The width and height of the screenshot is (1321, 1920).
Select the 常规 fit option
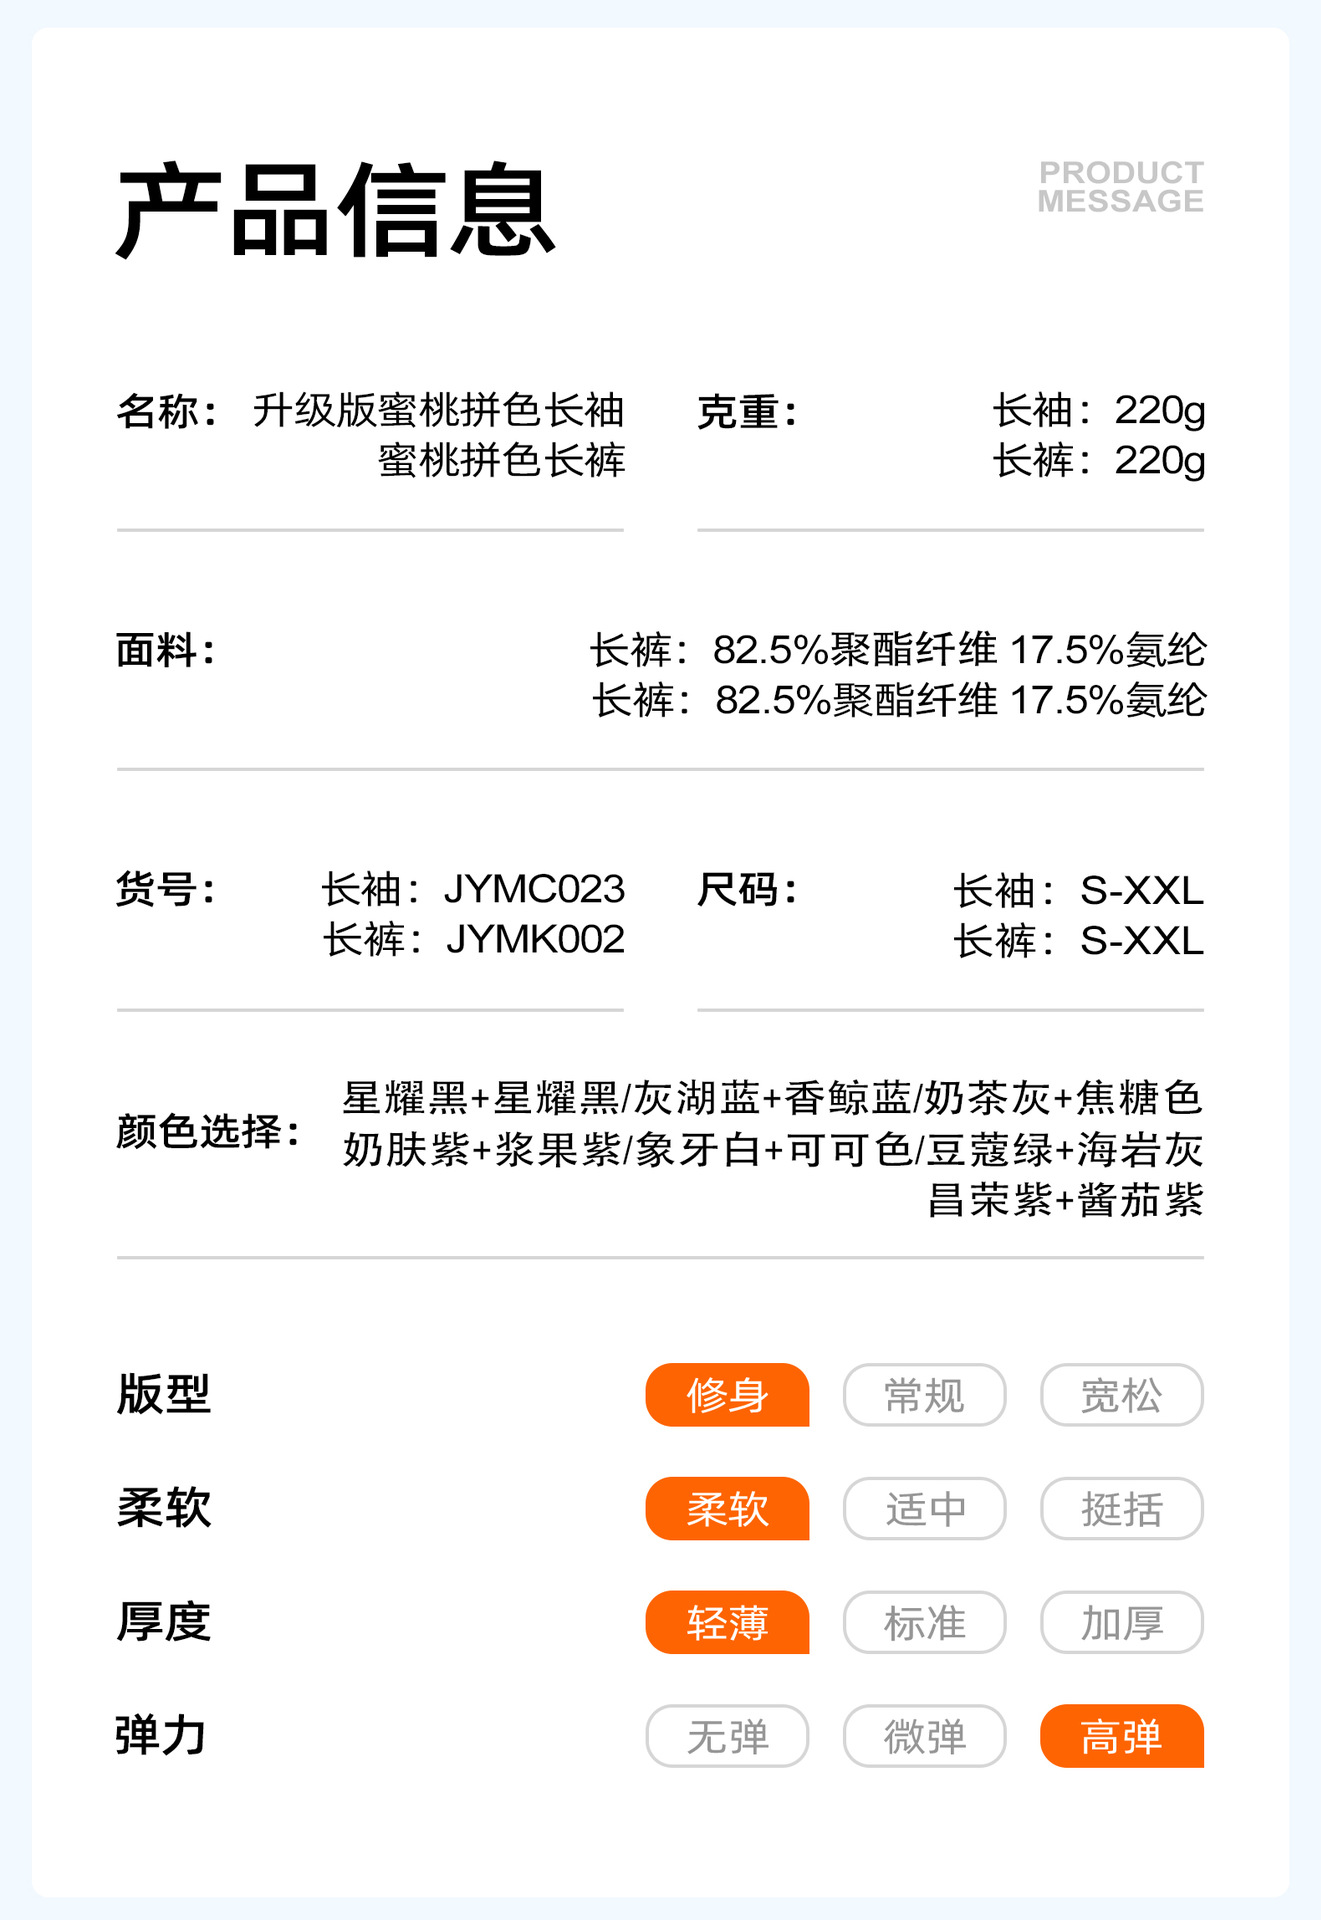coord(924,1395)
